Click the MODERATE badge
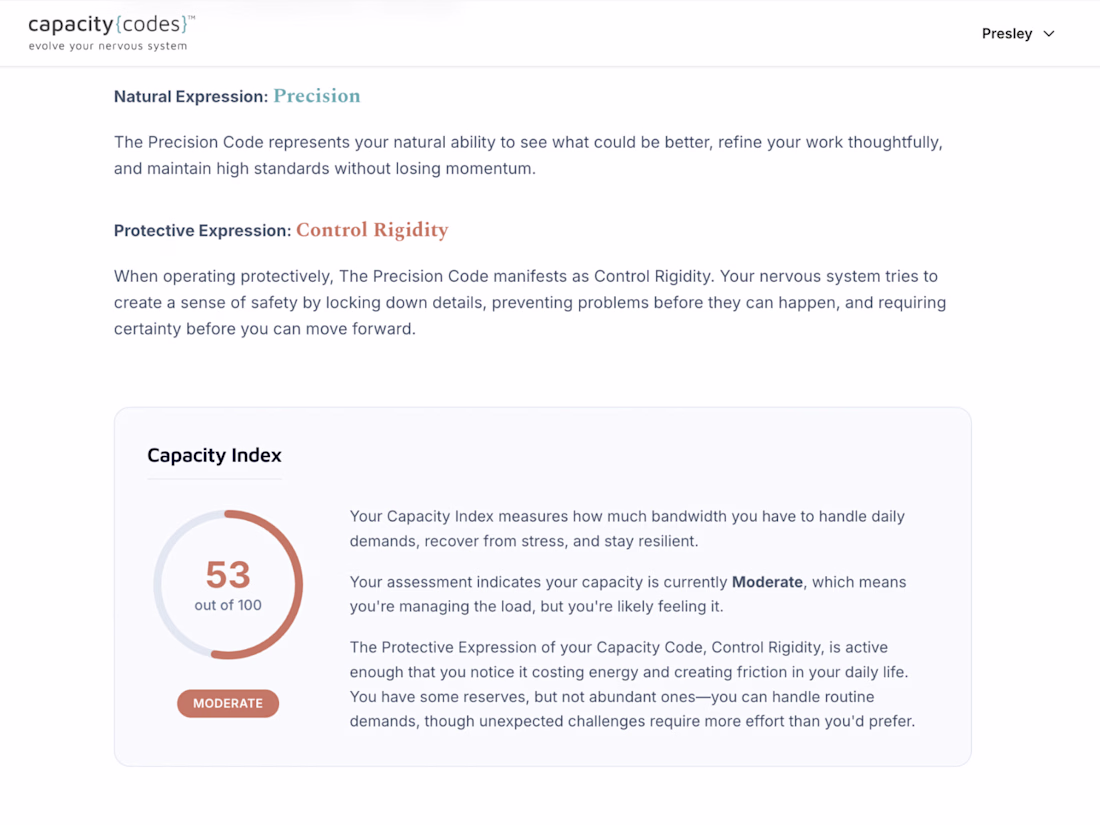The height and width of the screenshot is (825, 1100). 228,703
